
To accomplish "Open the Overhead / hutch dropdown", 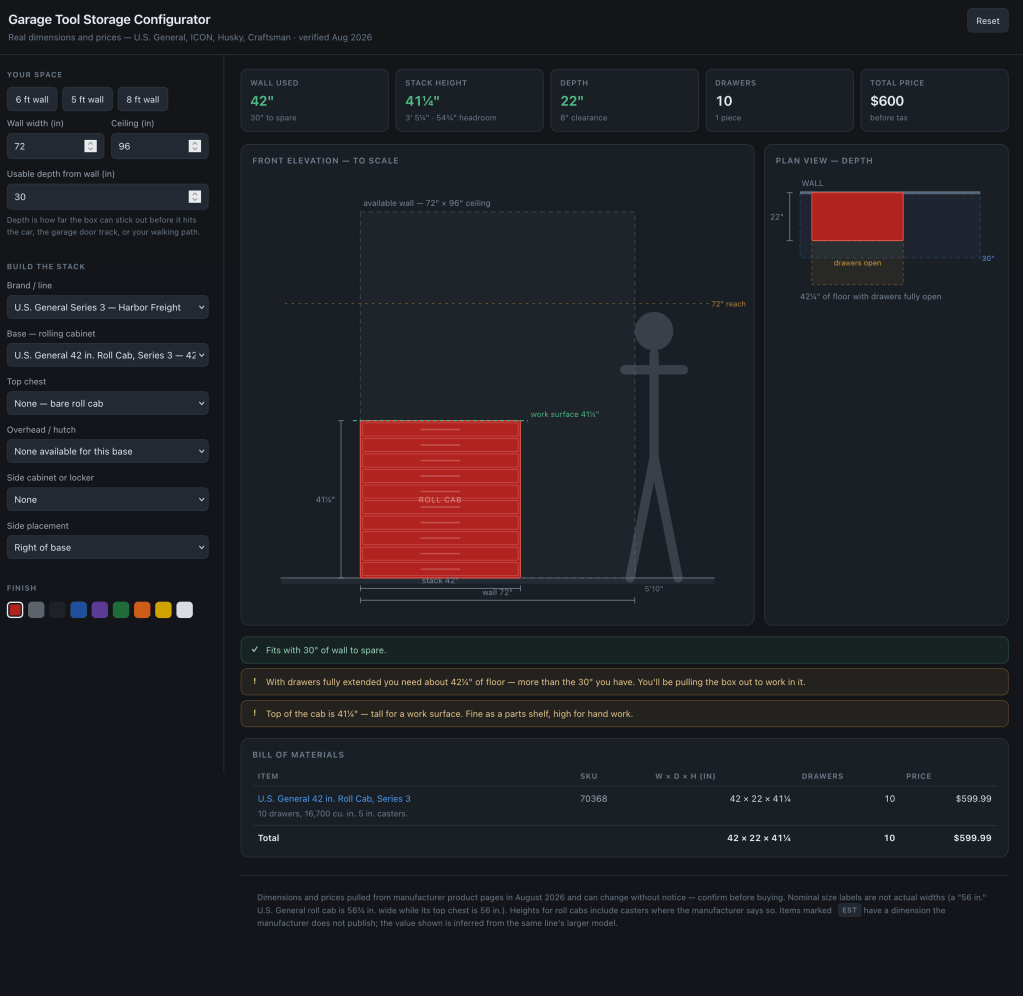I will pyautogui.click(x=108, y=451).
